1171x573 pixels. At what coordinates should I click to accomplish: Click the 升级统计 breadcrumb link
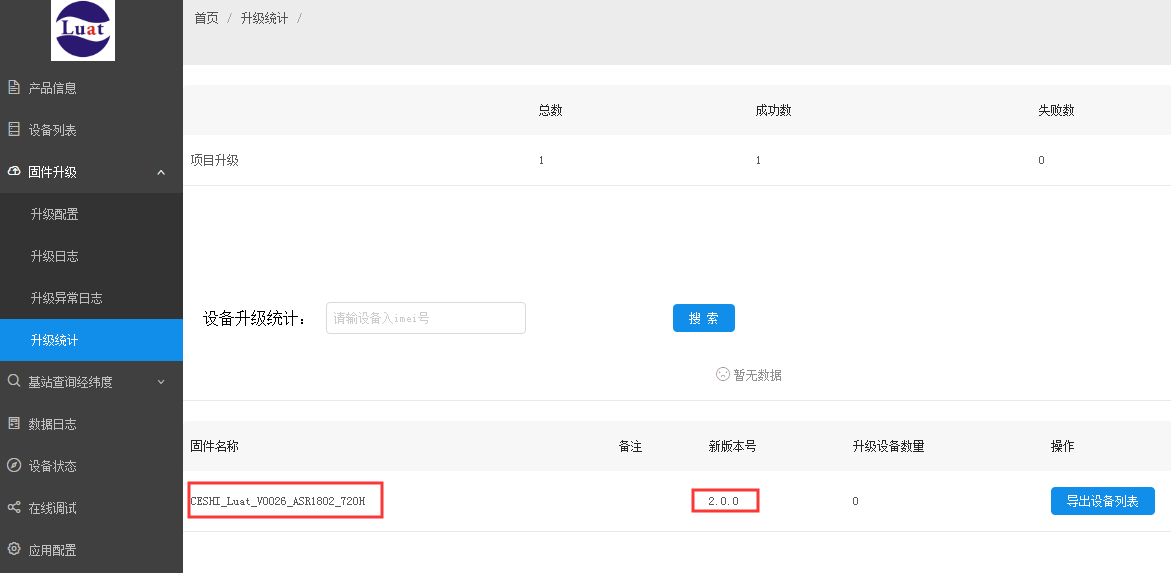(264, 19)
